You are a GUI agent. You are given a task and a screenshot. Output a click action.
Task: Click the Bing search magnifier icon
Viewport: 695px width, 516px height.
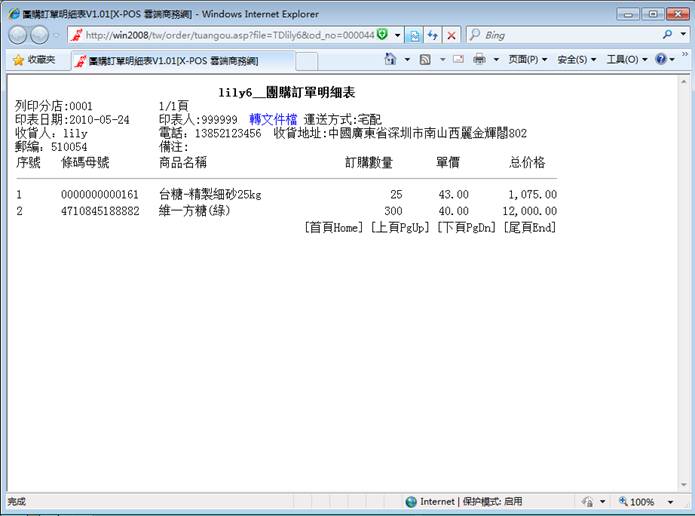pos(669,35)
